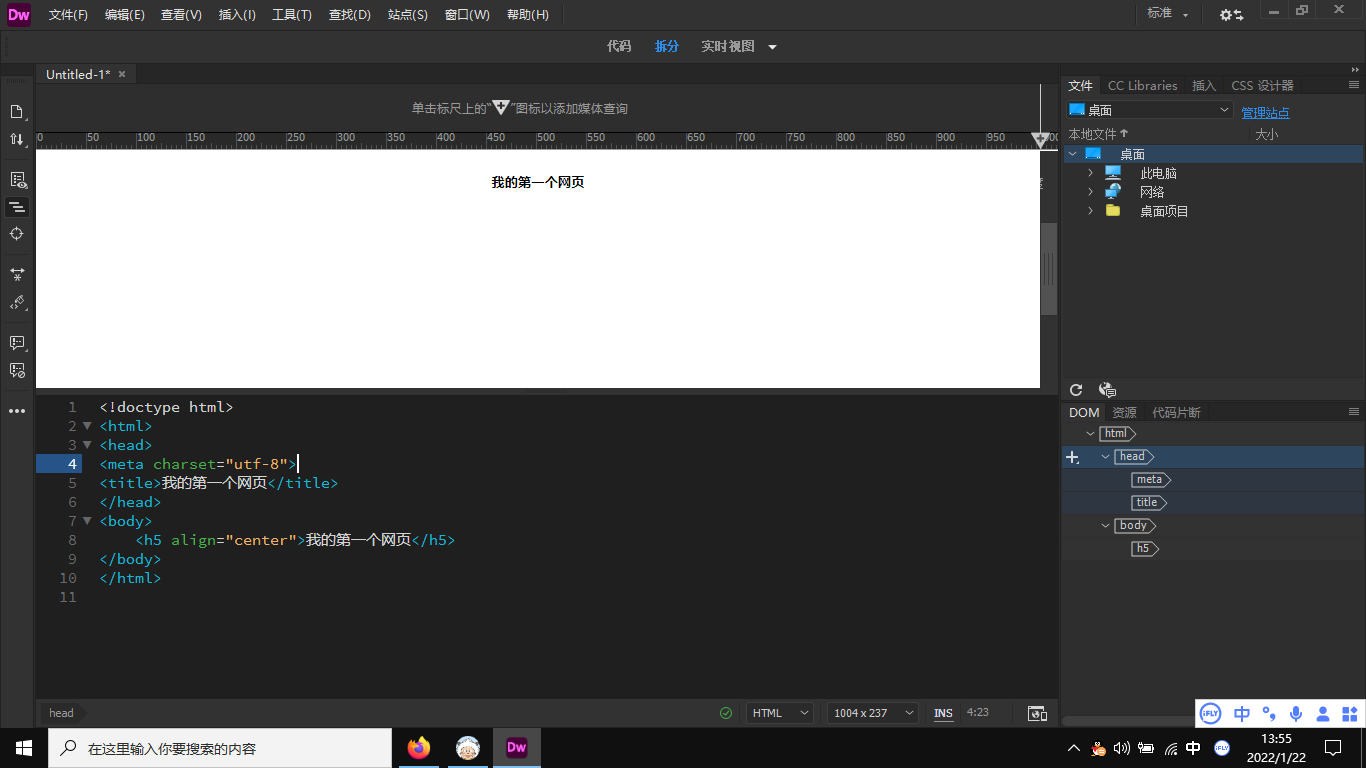Open the 桌面 site dropdown
The image size is (1366, 768).
tap(1150, 110)
